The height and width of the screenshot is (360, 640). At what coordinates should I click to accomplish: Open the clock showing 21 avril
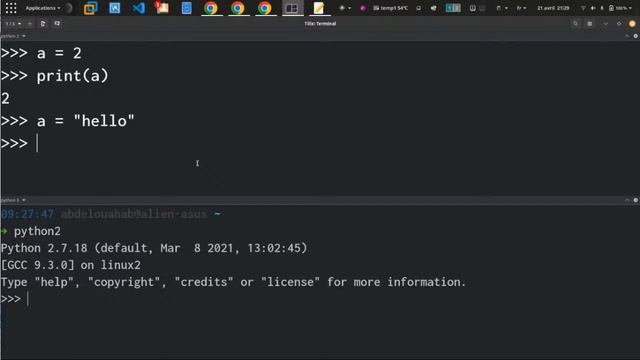(x=553, y=8)
